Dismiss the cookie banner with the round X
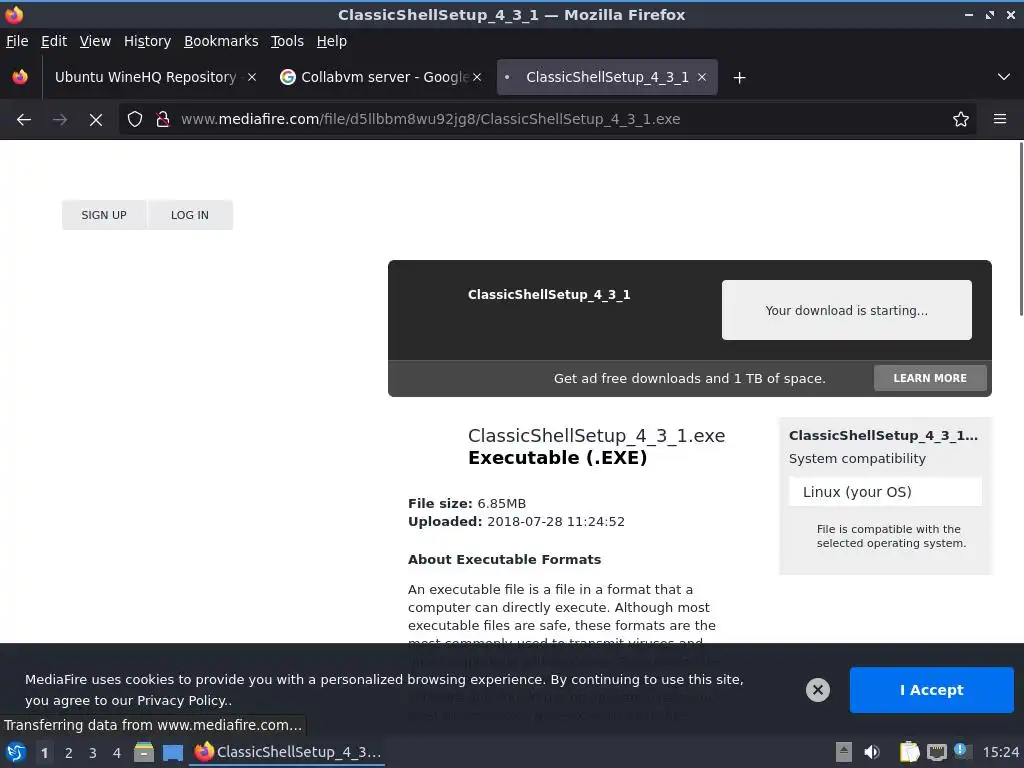 [818, 690]
